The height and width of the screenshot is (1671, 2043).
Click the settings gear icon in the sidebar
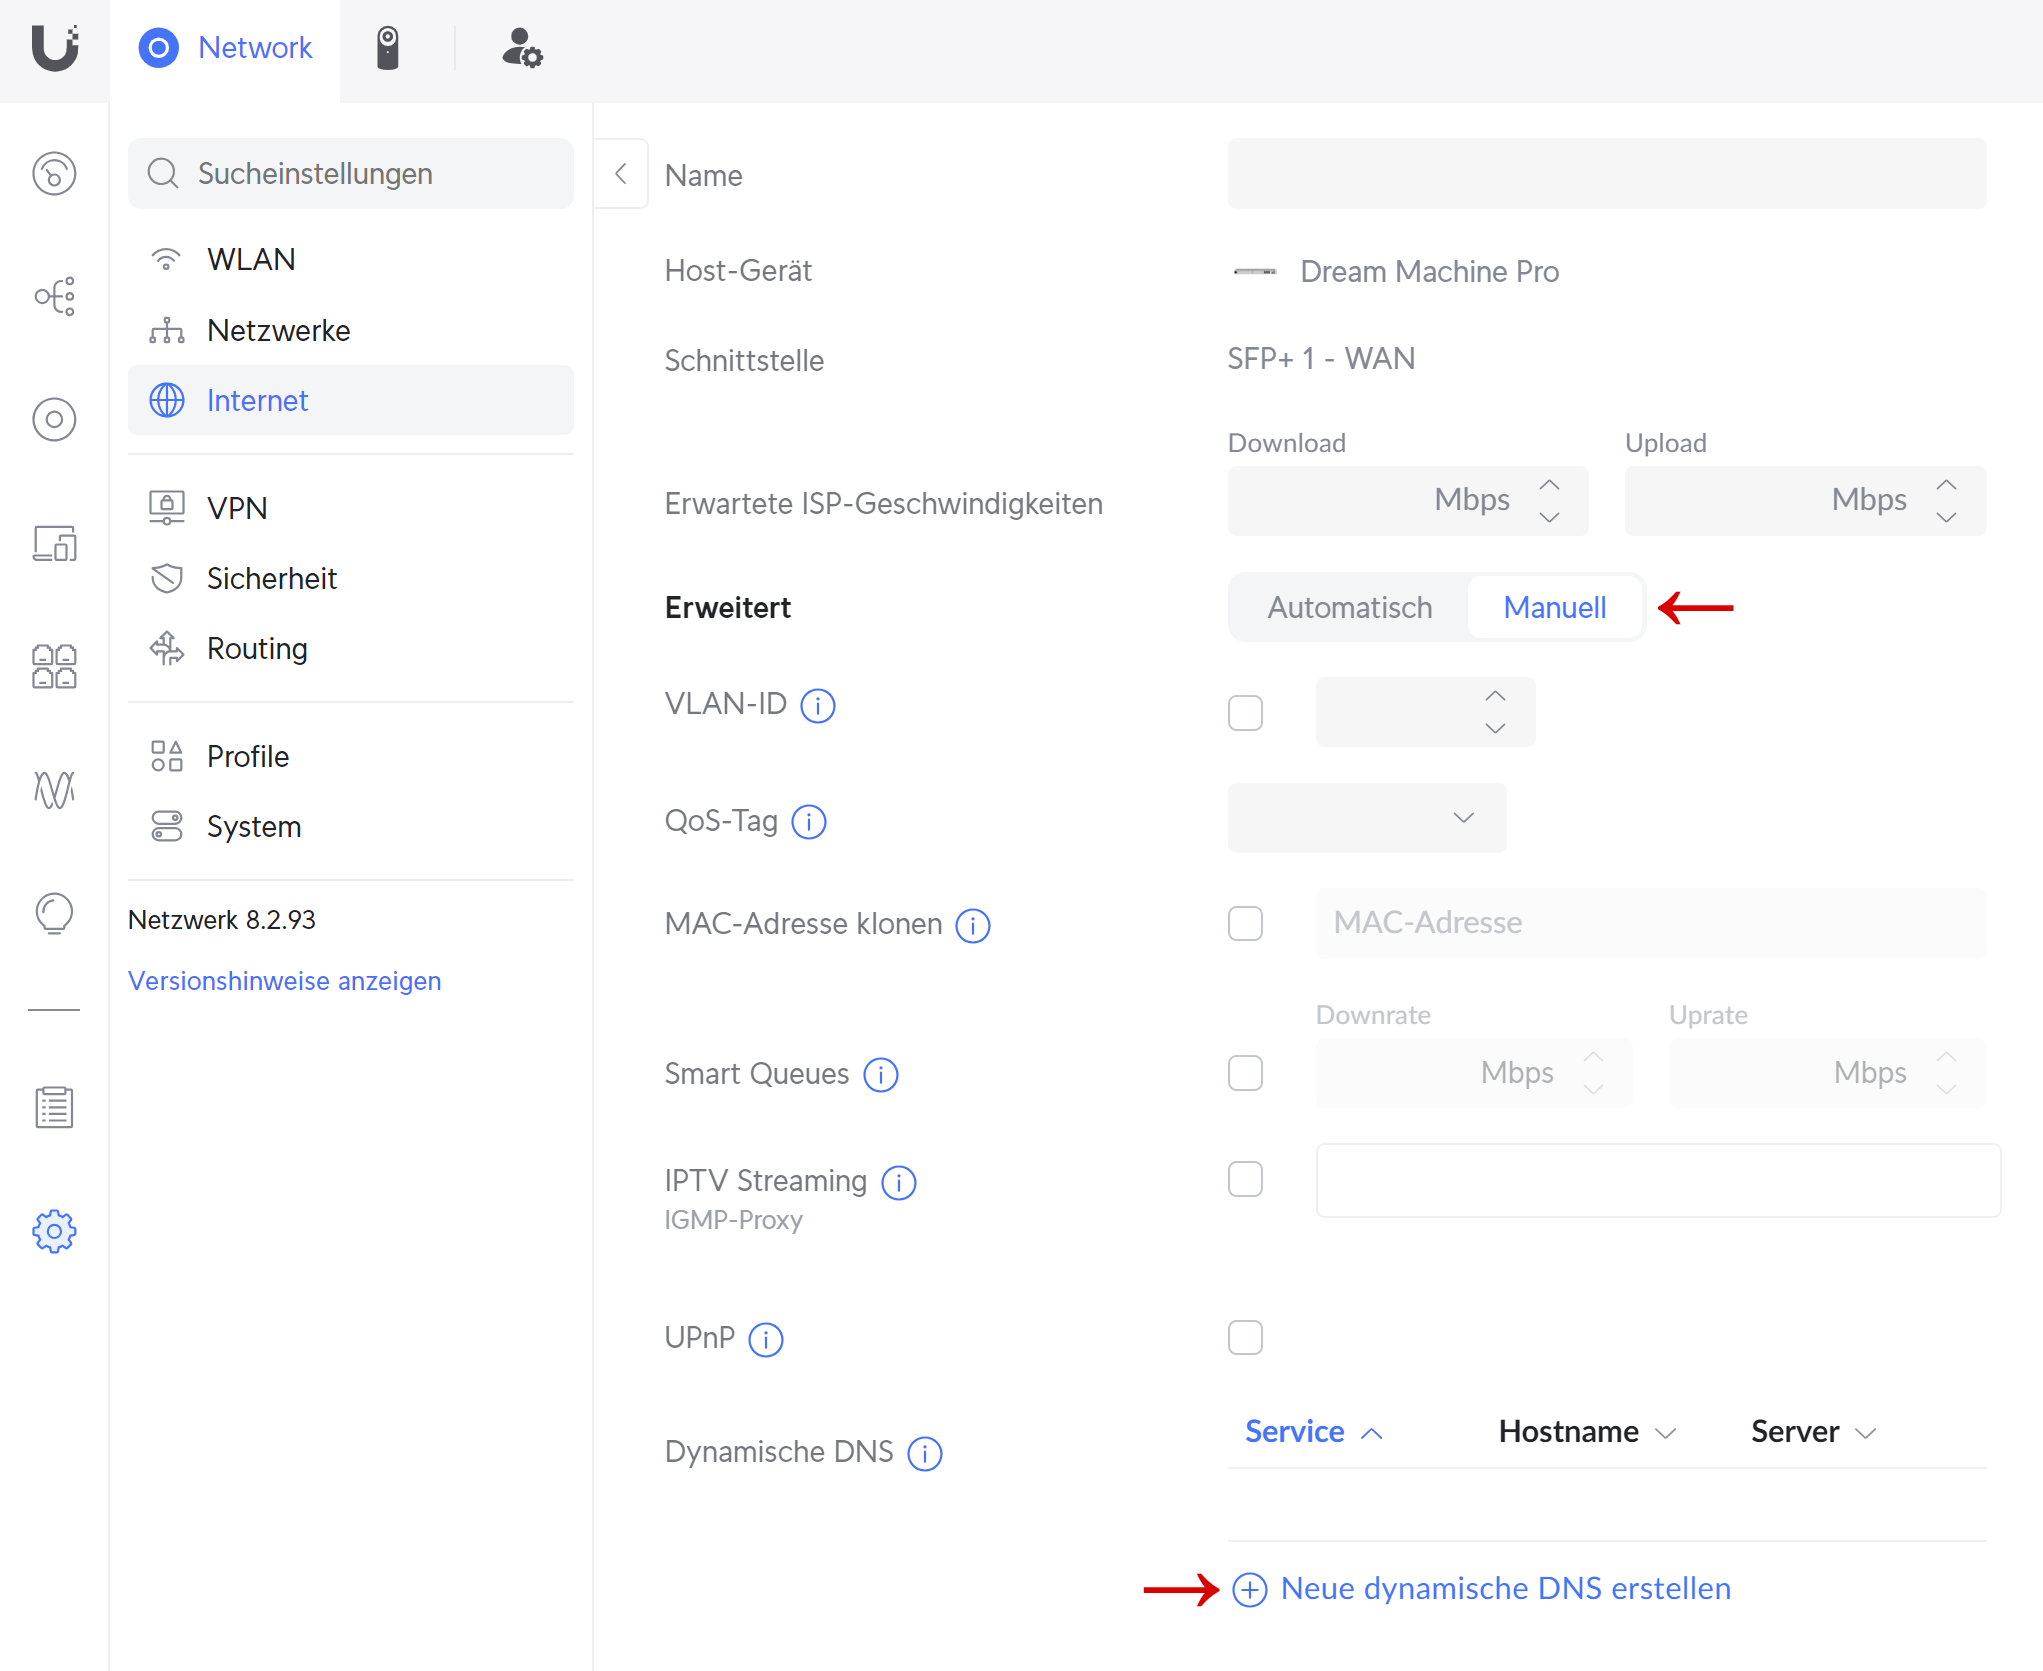(x=54, y=1231)
